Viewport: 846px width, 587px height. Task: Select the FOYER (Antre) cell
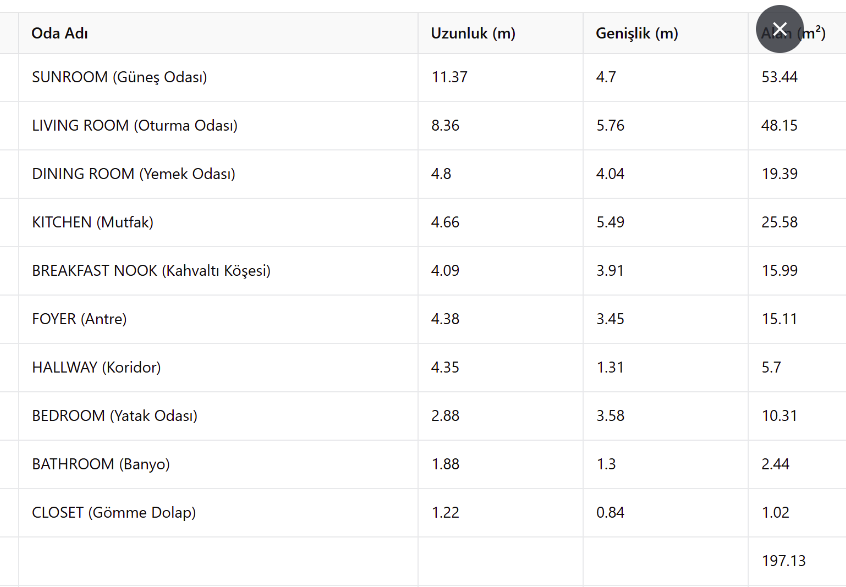point(79,319)
